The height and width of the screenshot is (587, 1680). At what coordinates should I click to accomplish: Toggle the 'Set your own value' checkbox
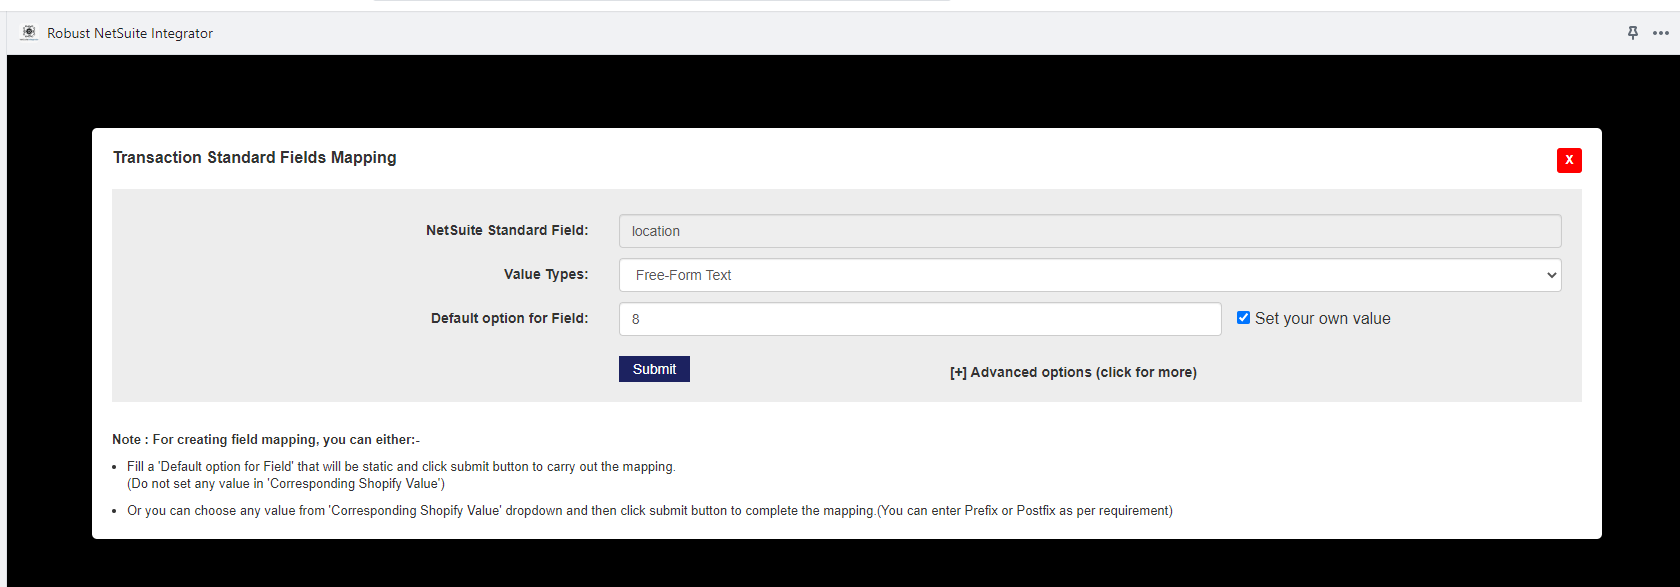pos(1243,318)
